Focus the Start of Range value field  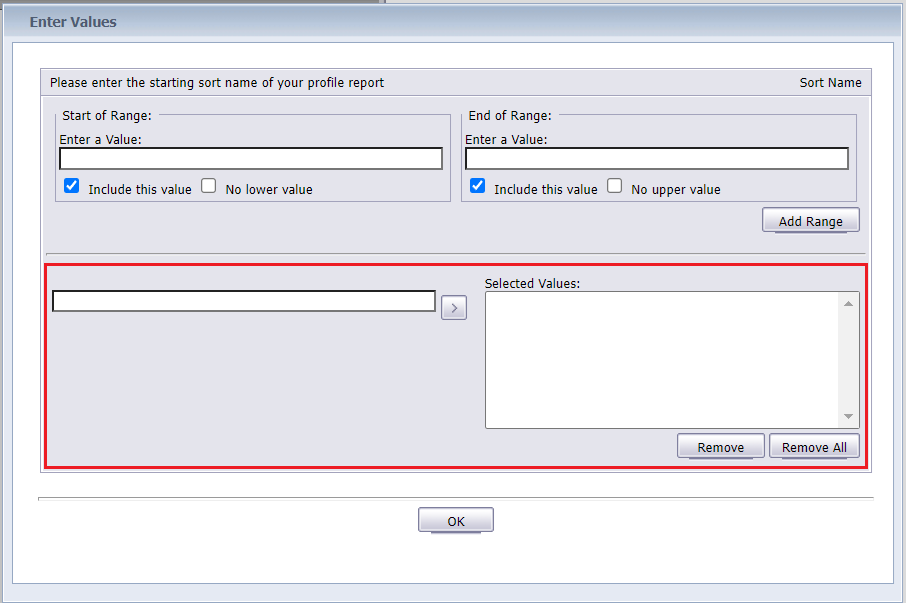click(x=251, y=158)
